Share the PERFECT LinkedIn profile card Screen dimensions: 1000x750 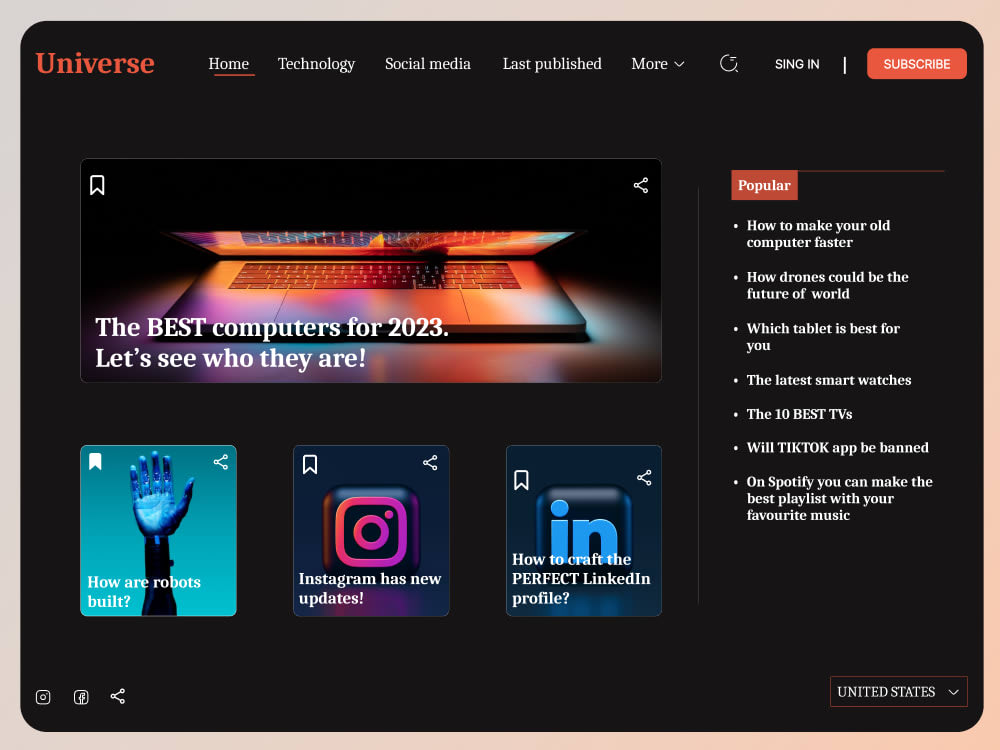pos(644,478)
